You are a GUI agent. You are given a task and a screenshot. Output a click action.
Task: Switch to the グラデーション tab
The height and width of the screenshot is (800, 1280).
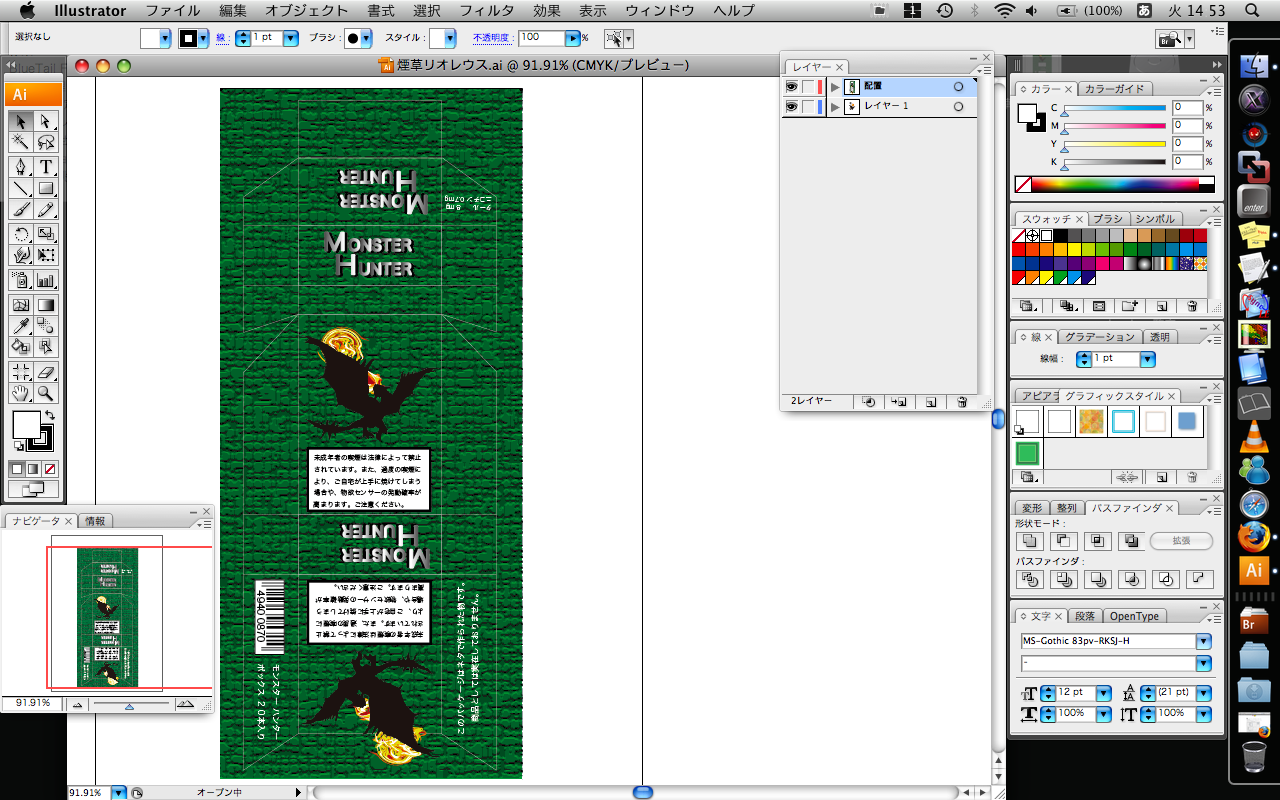[1099, 337]
